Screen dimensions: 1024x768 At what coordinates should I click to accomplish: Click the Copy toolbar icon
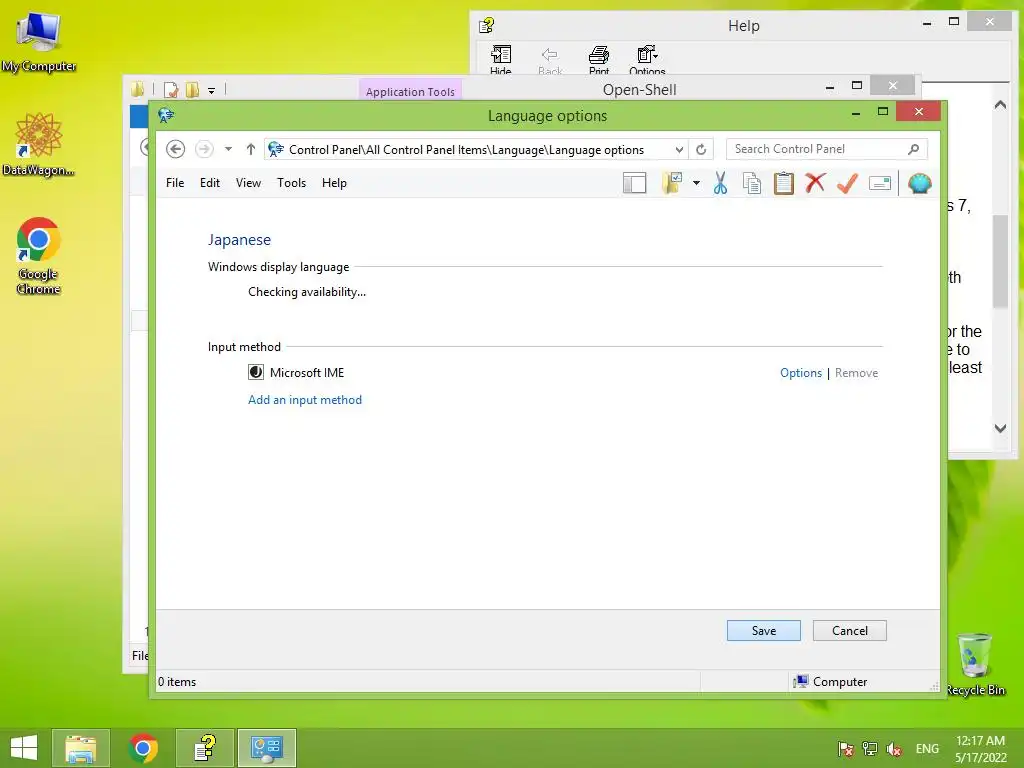pos(752,184)
